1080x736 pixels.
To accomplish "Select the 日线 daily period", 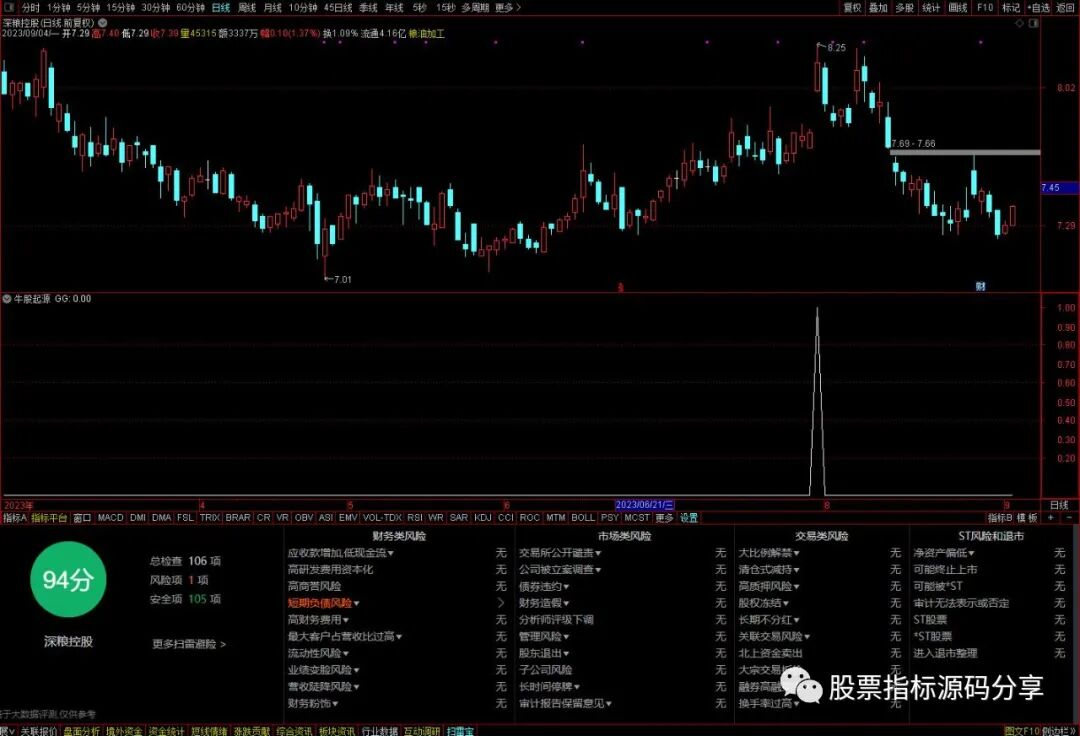I will coord(221,8).
